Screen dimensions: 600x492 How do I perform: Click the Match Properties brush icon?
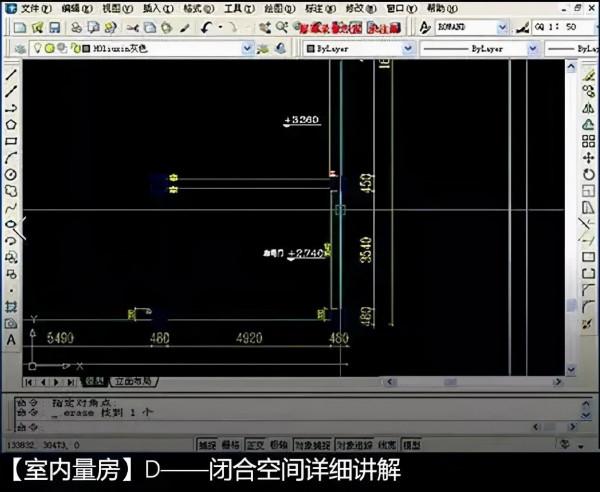click(x=185, y=28)
